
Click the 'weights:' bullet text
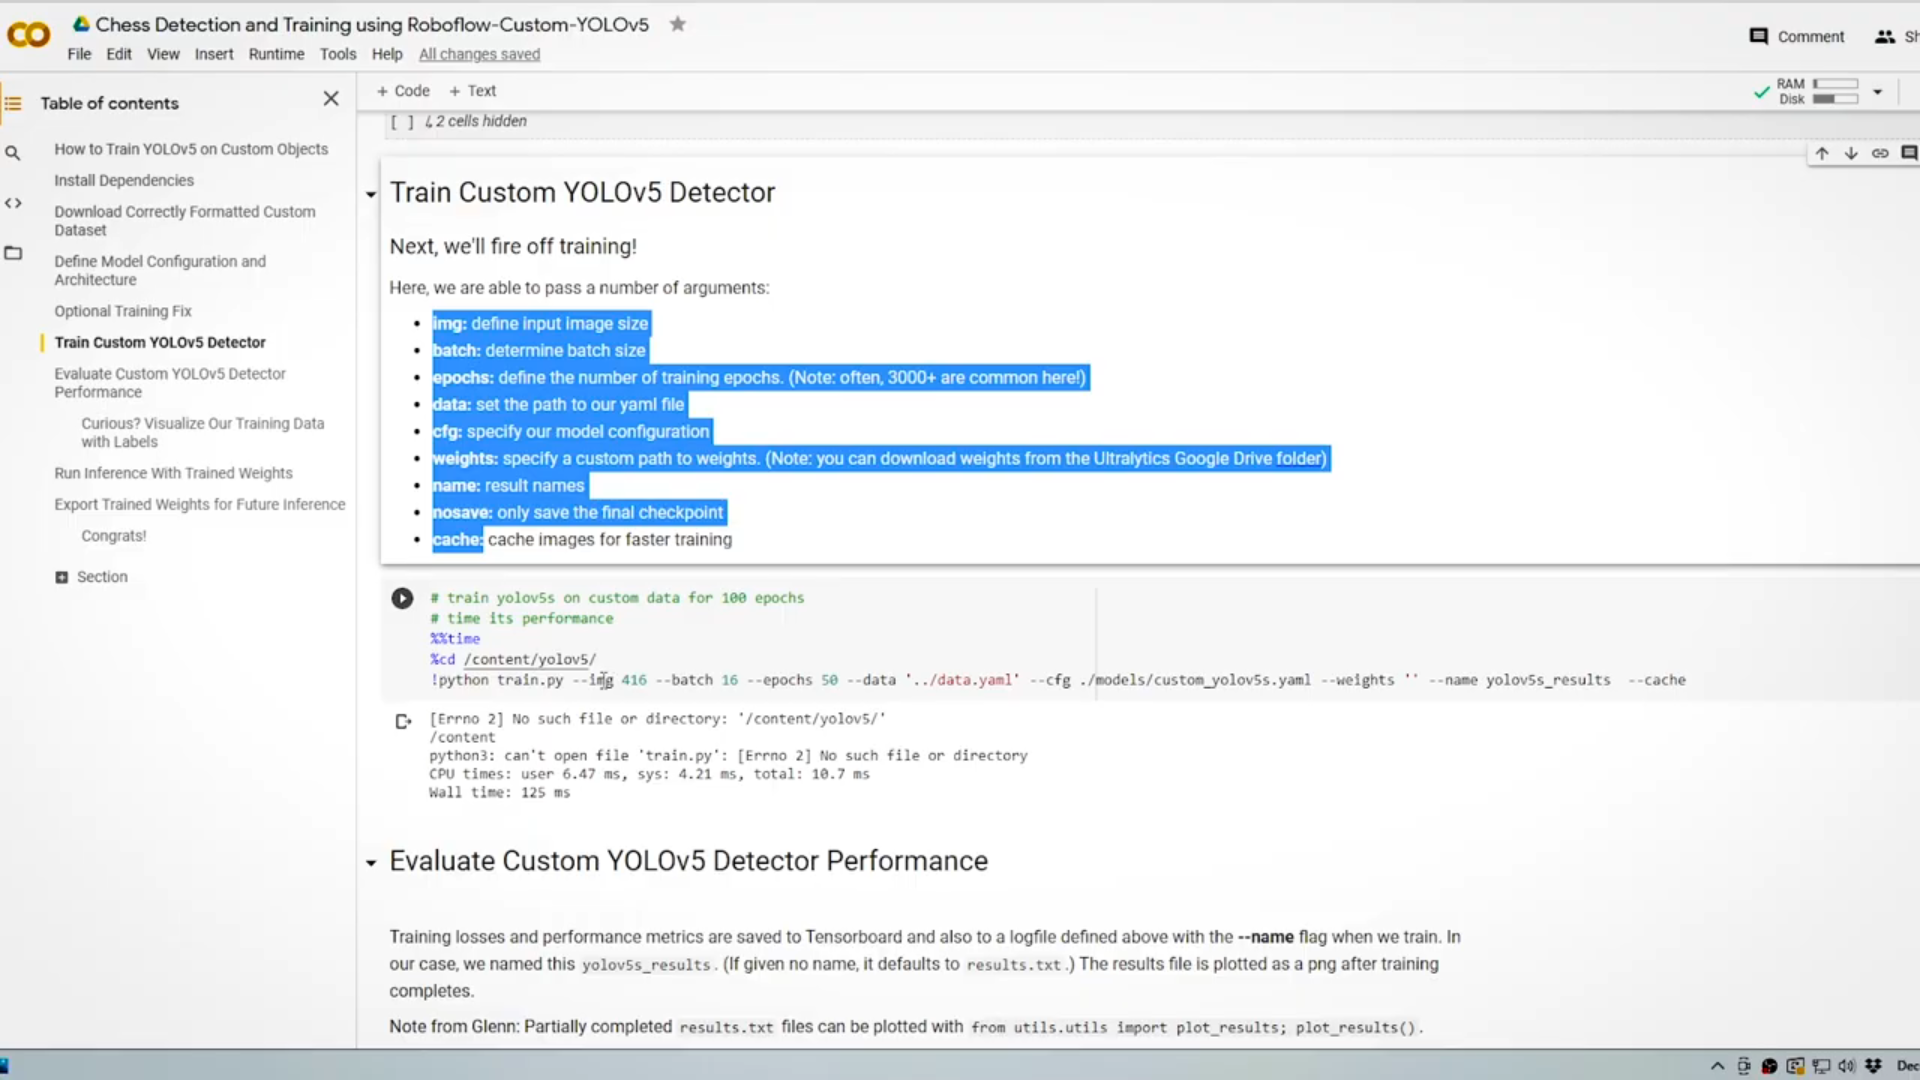point(465,459)
